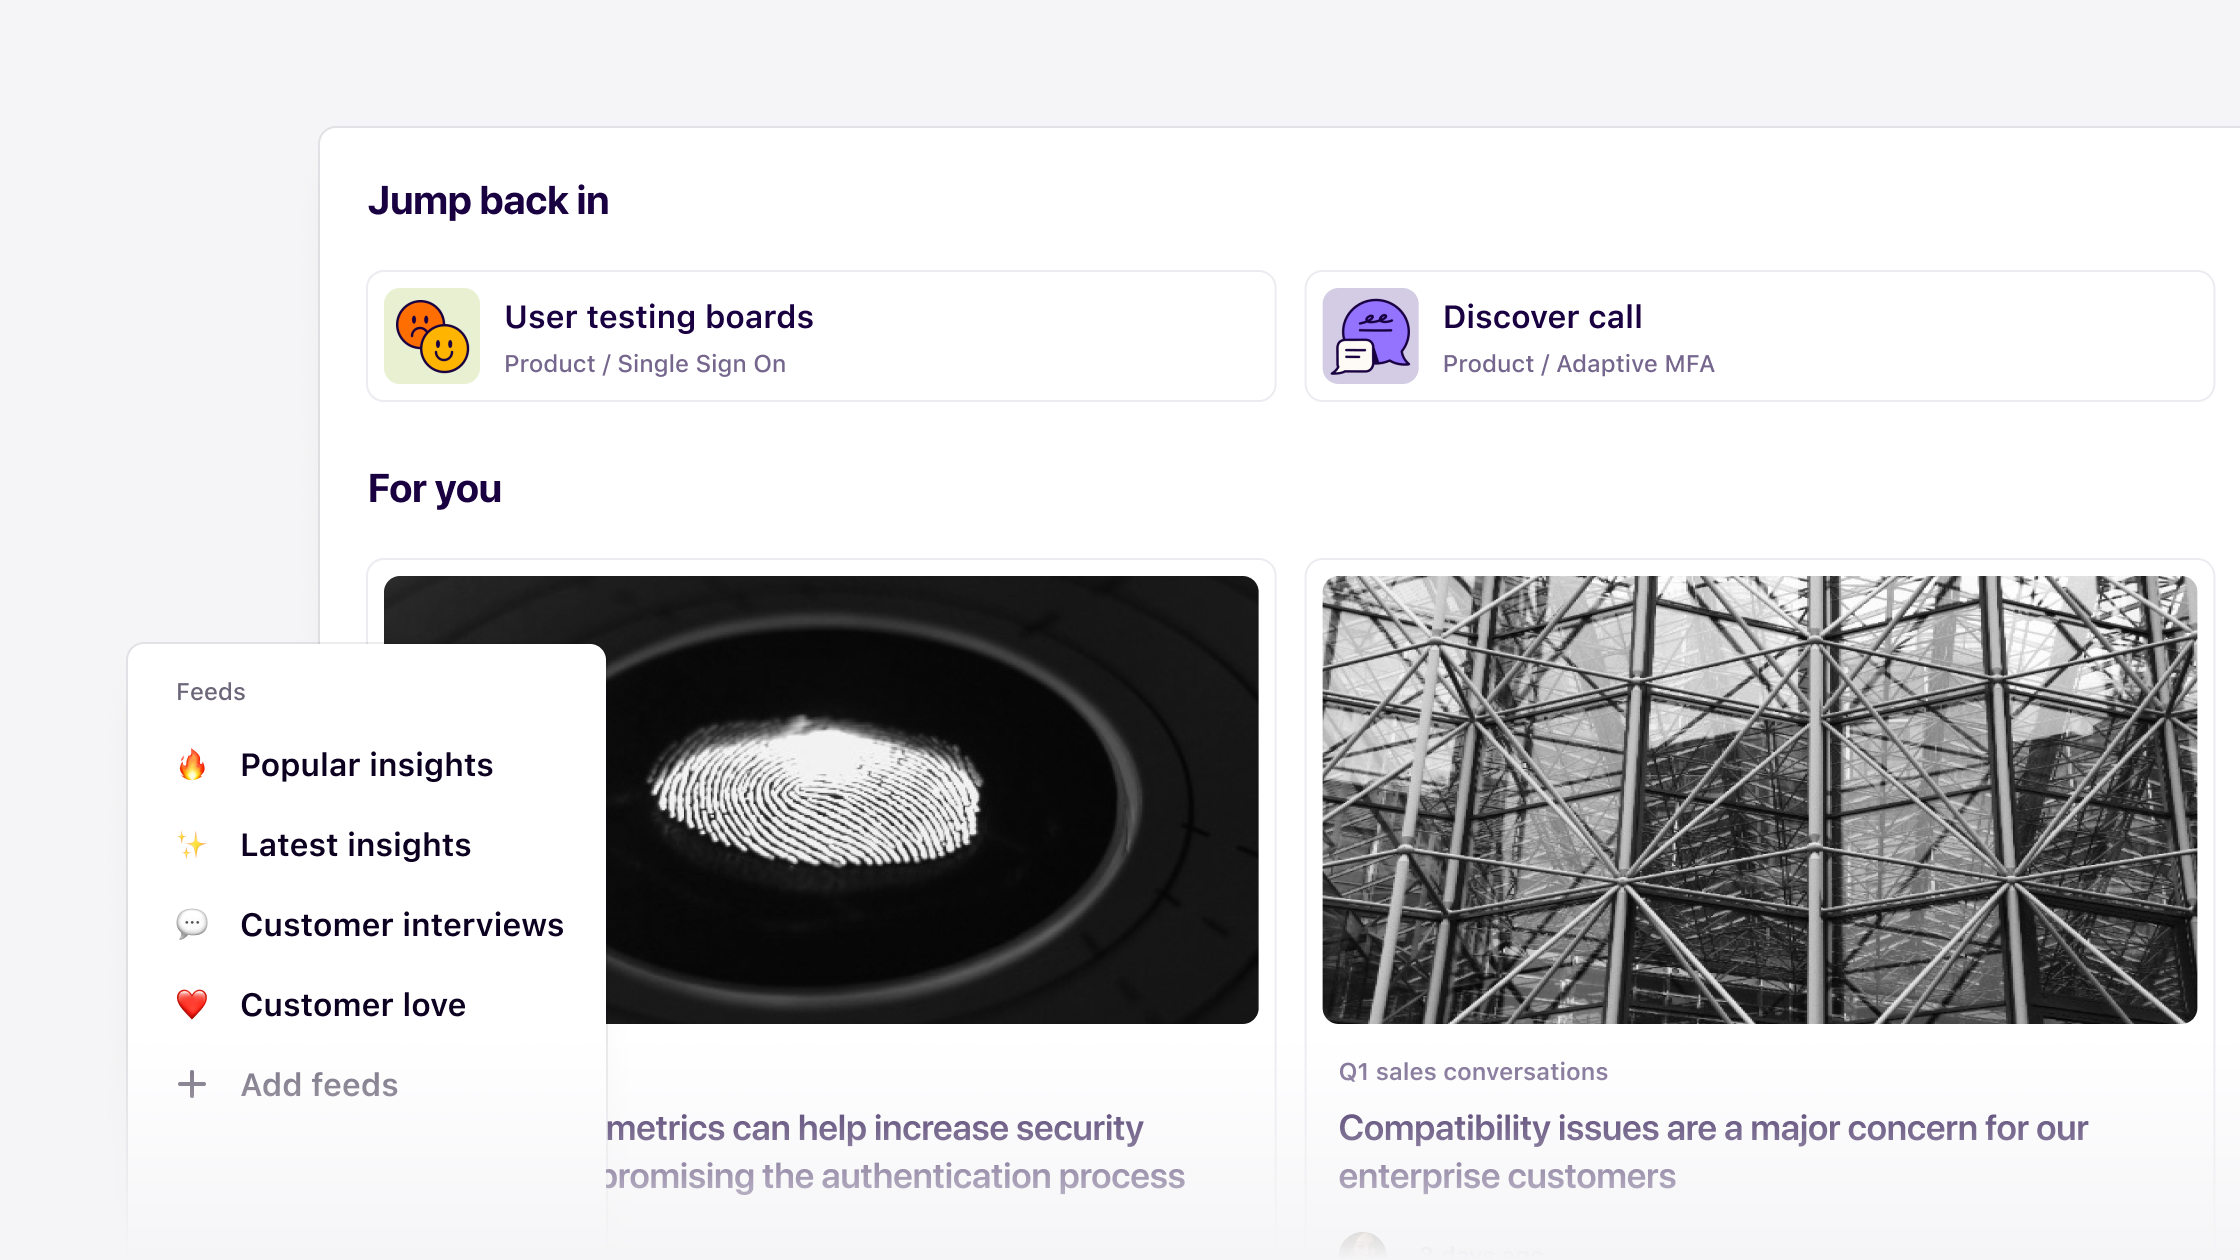2240x1260 pixels.
Task: Select the Customer love feed
Action: pyautogui.click(x=353, y=1005)
